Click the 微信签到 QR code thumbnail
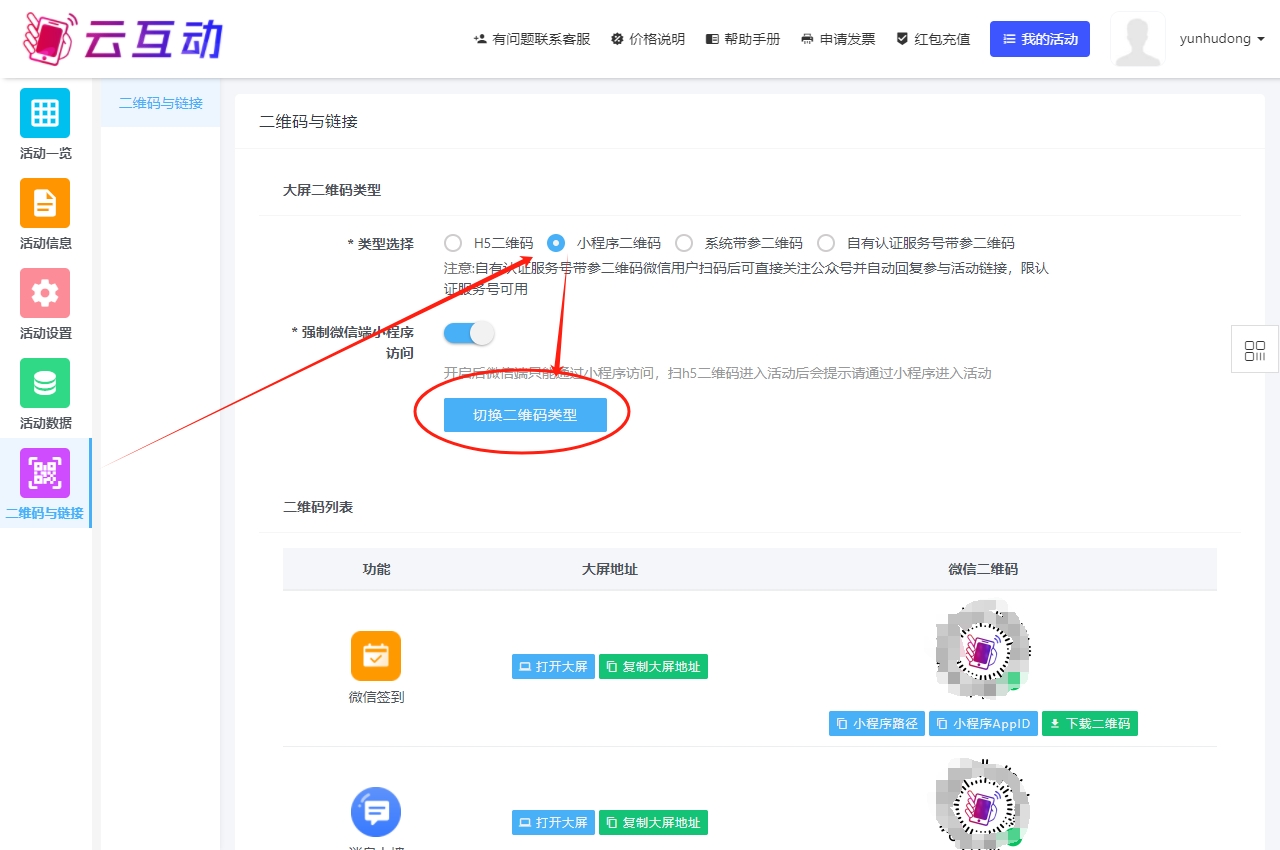The width and height of the screenshot is (1280, 850). pos(983,651)
